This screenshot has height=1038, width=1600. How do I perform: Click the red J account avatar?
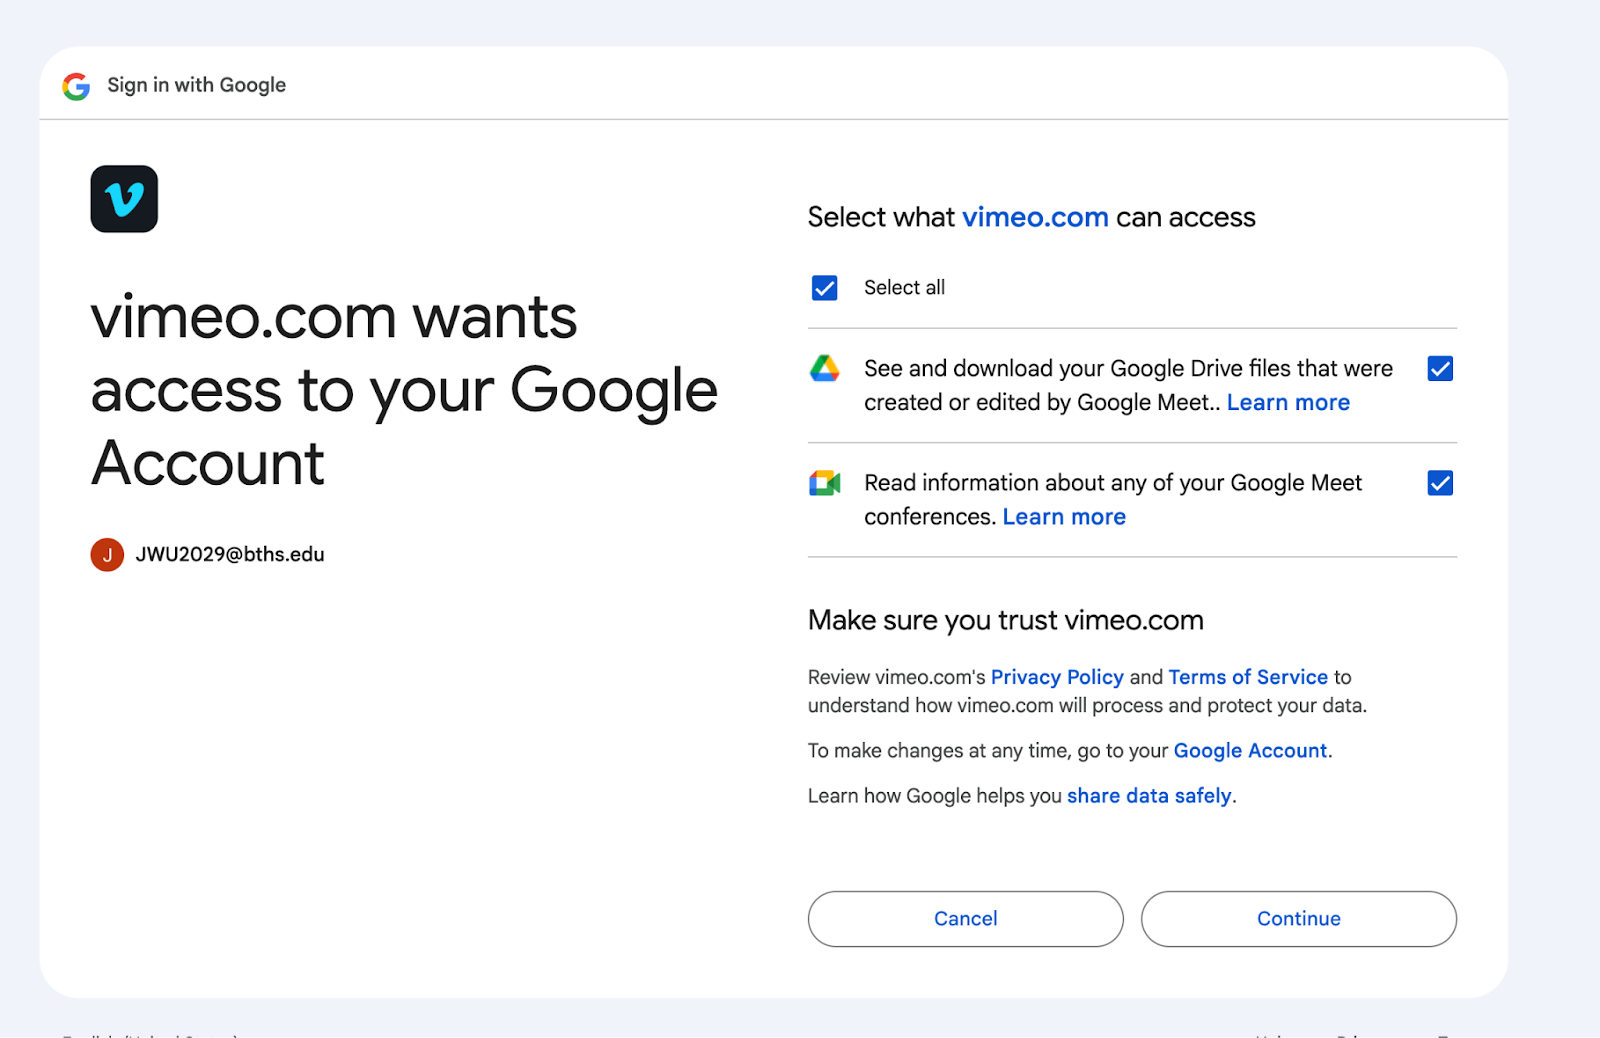(x=107, y=554)
